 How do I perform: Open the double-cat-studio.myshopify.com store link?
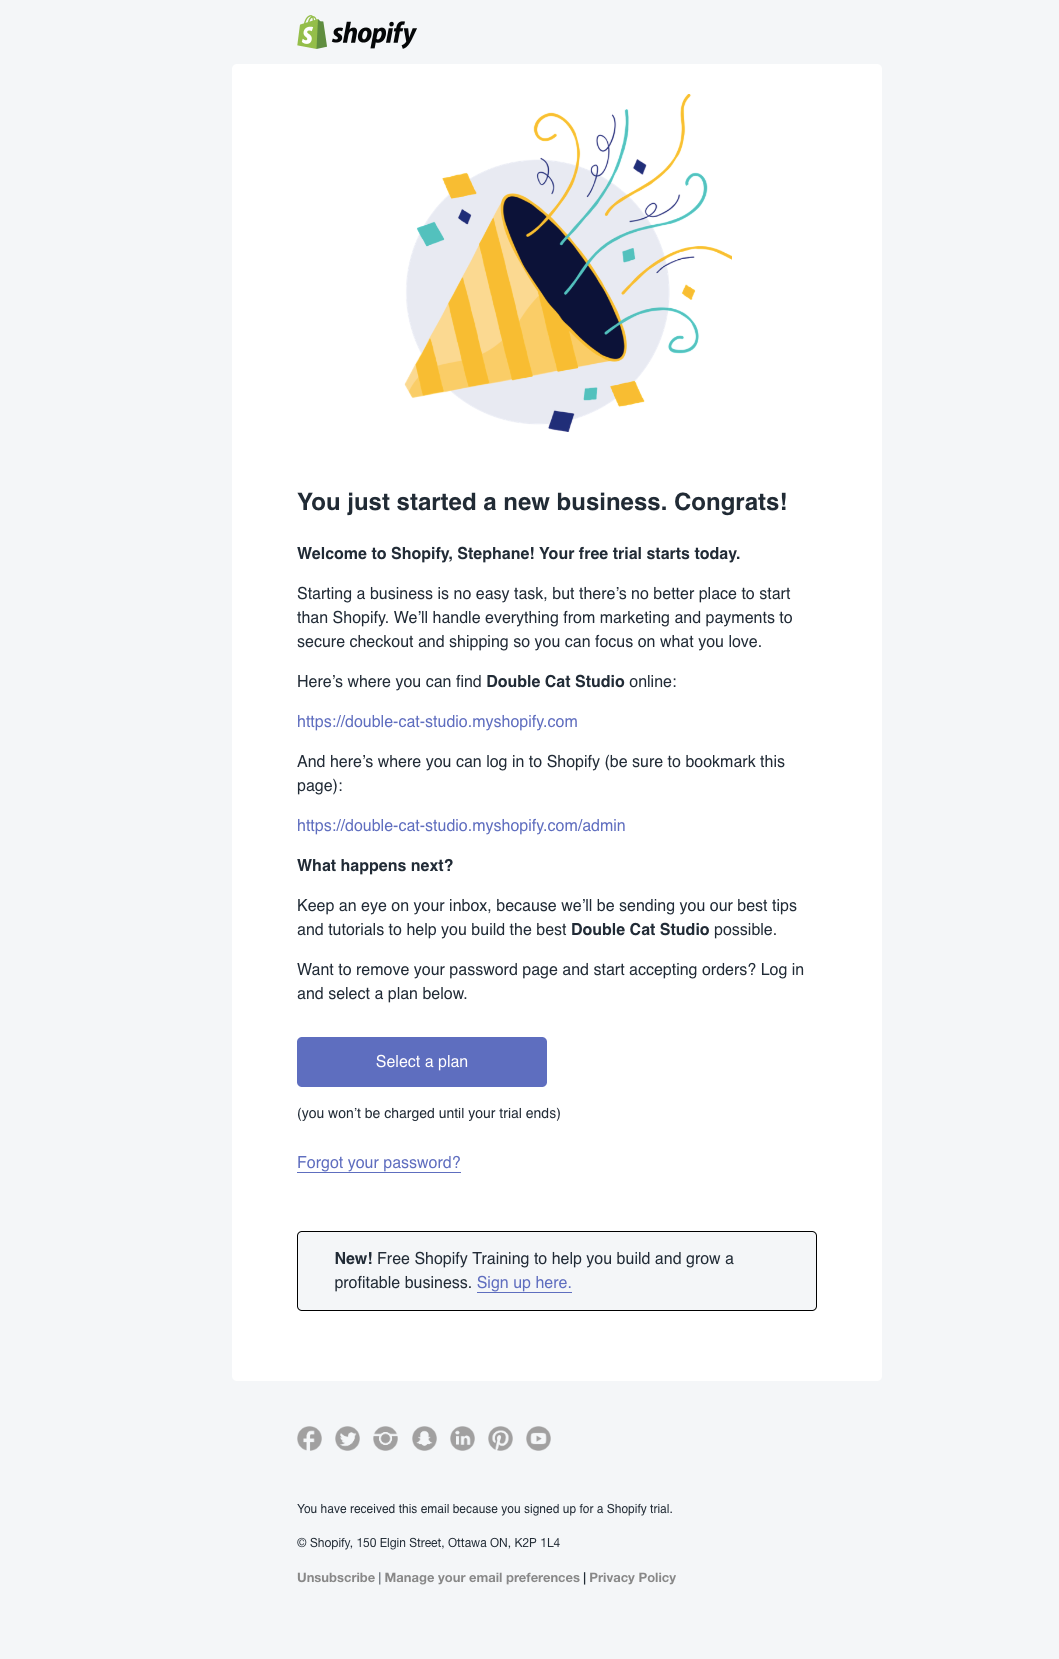point(437,722)
